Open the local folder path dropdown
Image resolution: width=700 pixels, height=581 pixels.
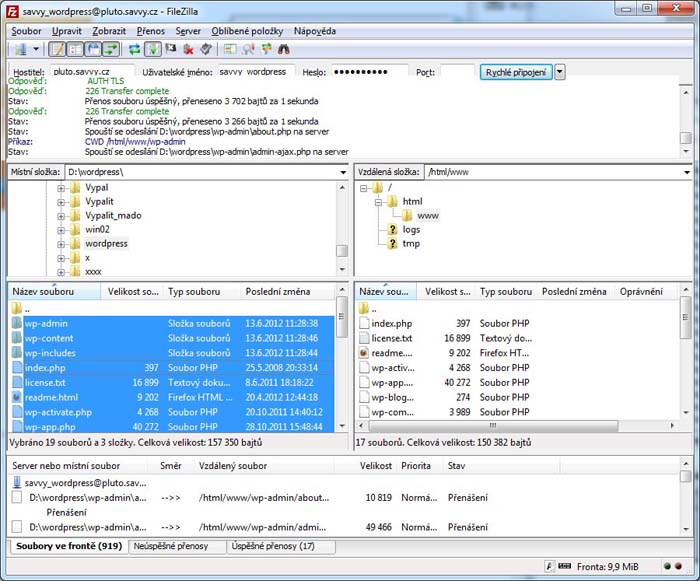click(343, 172)
